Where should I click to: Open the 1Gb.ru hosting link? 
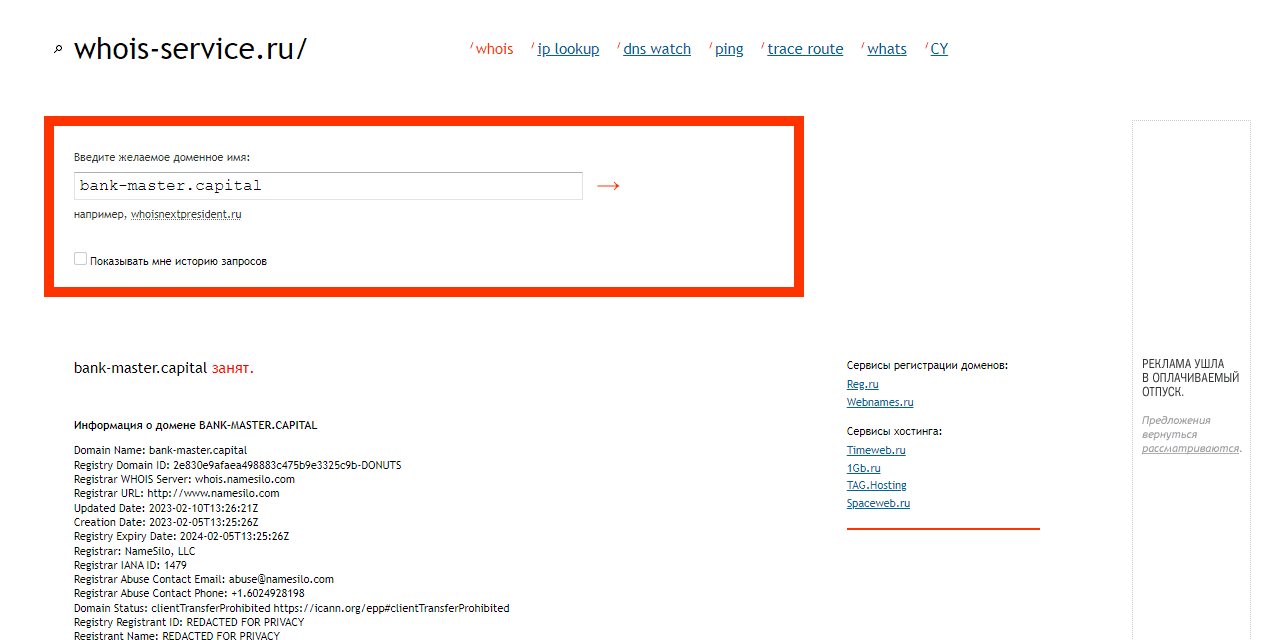863,468
